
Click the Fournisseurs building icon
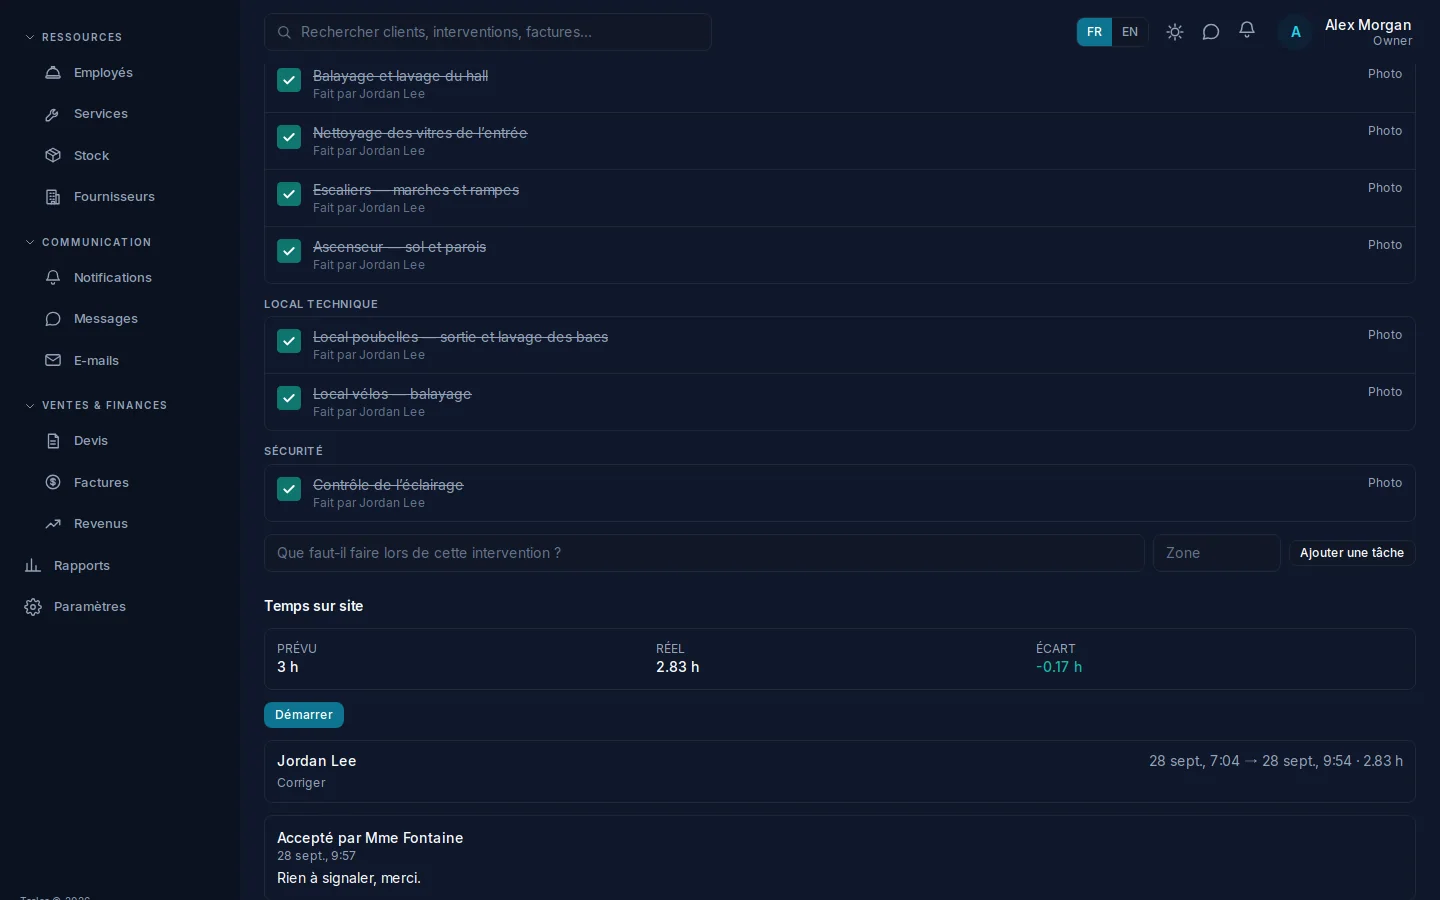point(53,197)
